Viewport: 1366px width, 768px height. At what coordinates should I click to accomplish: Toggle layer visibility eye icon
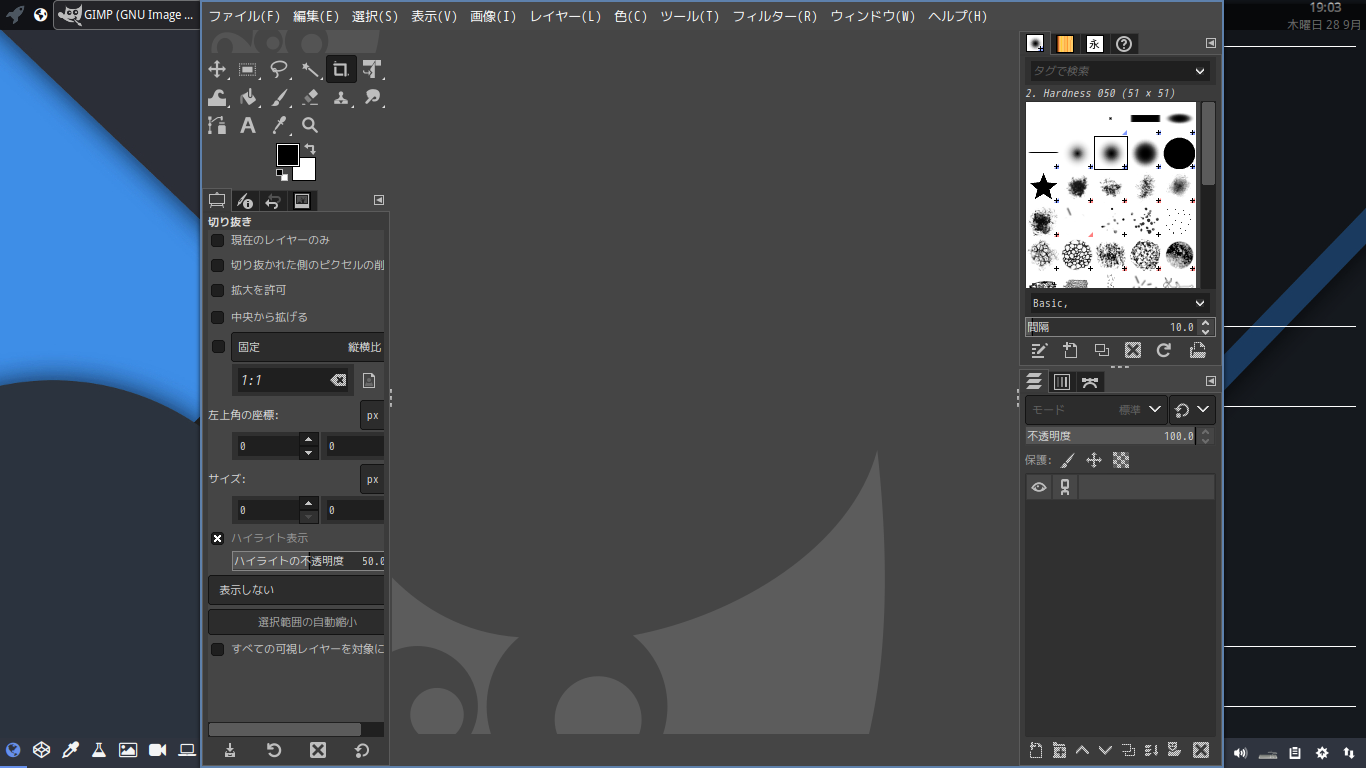tap(1039, 487)
